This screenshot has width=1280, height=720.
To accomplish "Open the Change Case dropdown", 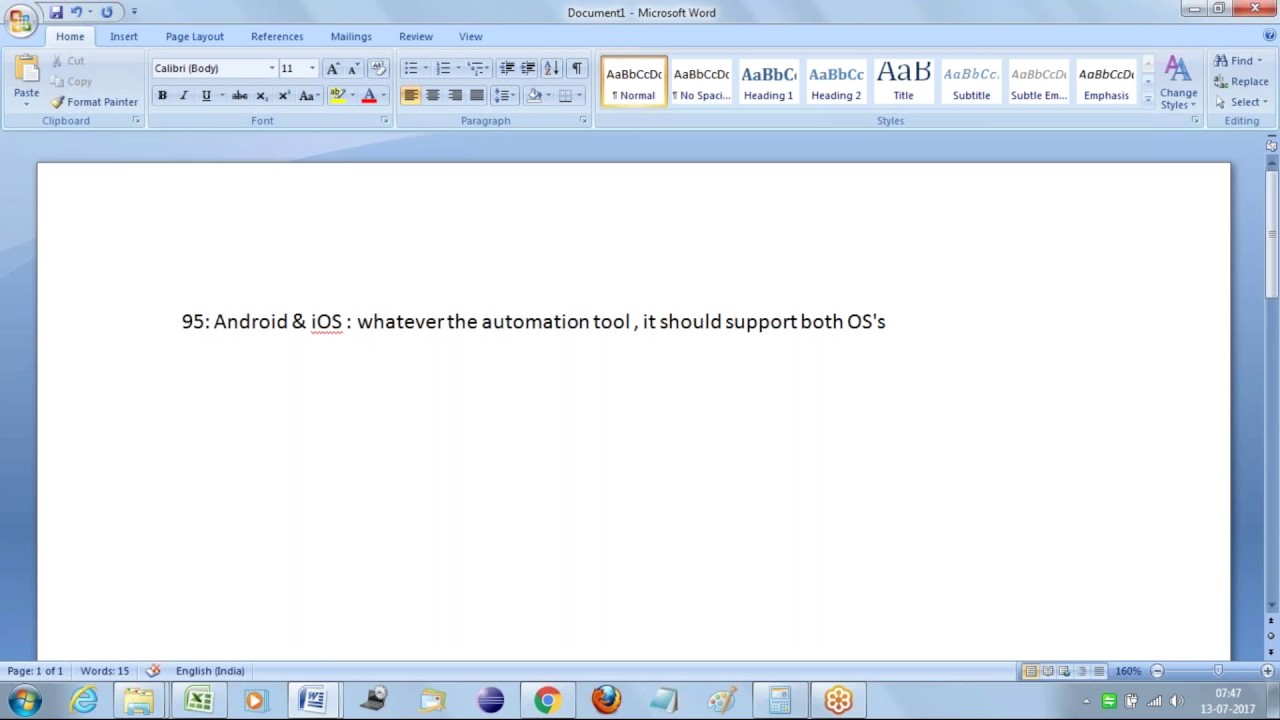I will (309, 95).
